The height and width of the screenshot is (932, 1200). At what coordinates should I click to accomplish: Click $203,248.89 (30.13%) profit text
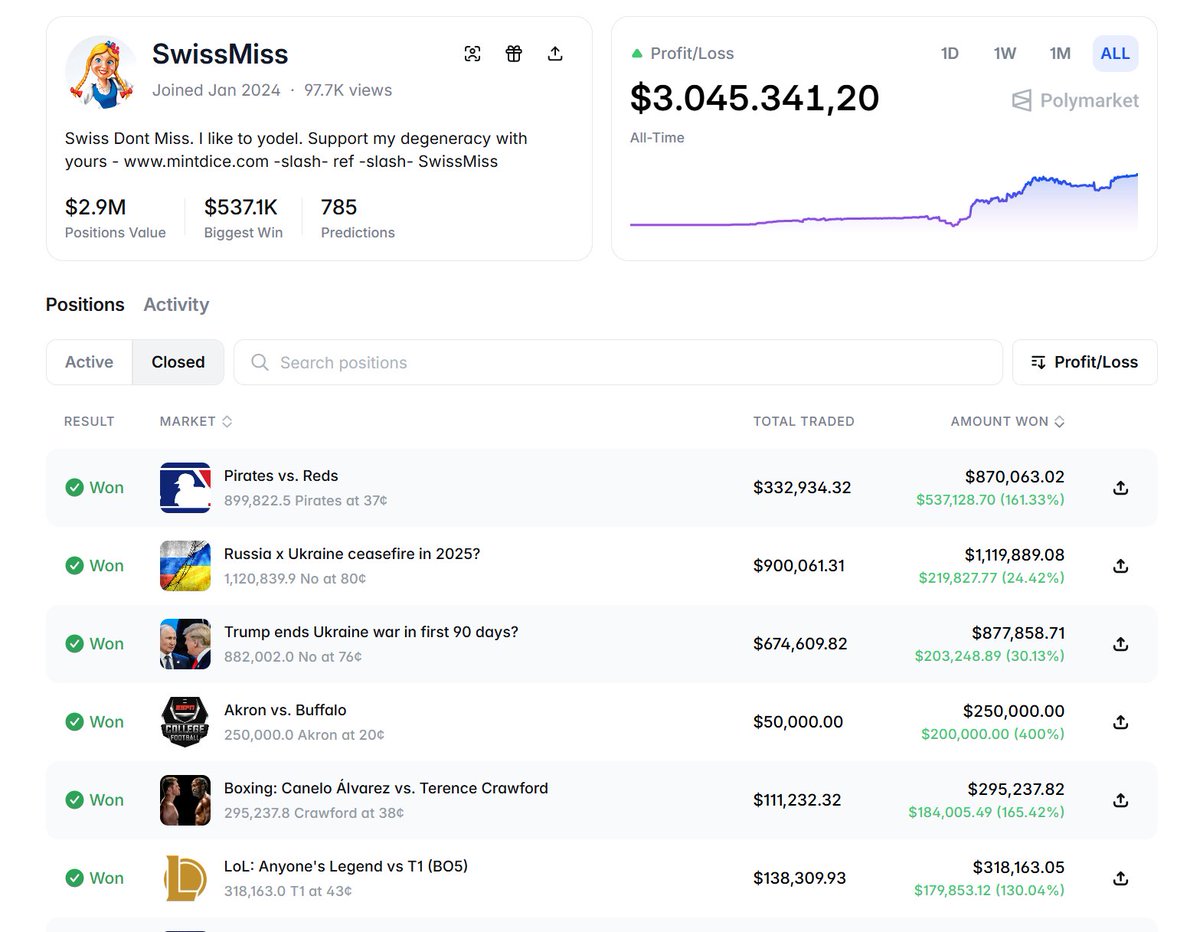(990, 656)
